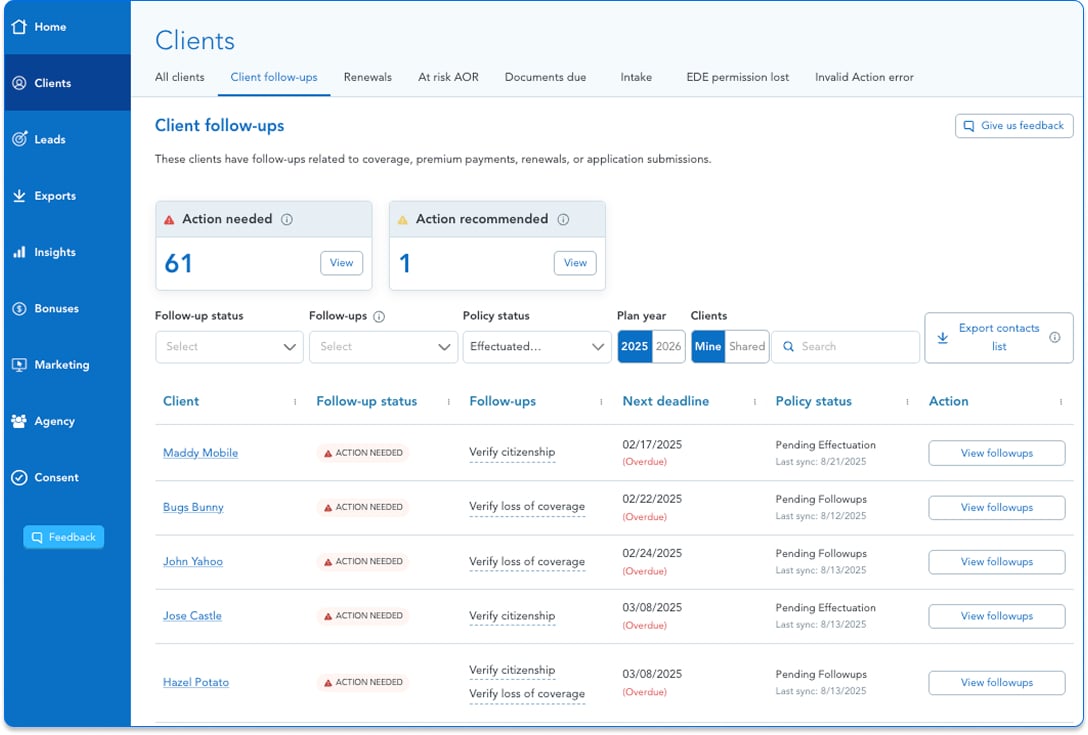Screen dimensions: 1088x735
Task: Open the Bugs Bunny client link
Action: coord(193,507)
